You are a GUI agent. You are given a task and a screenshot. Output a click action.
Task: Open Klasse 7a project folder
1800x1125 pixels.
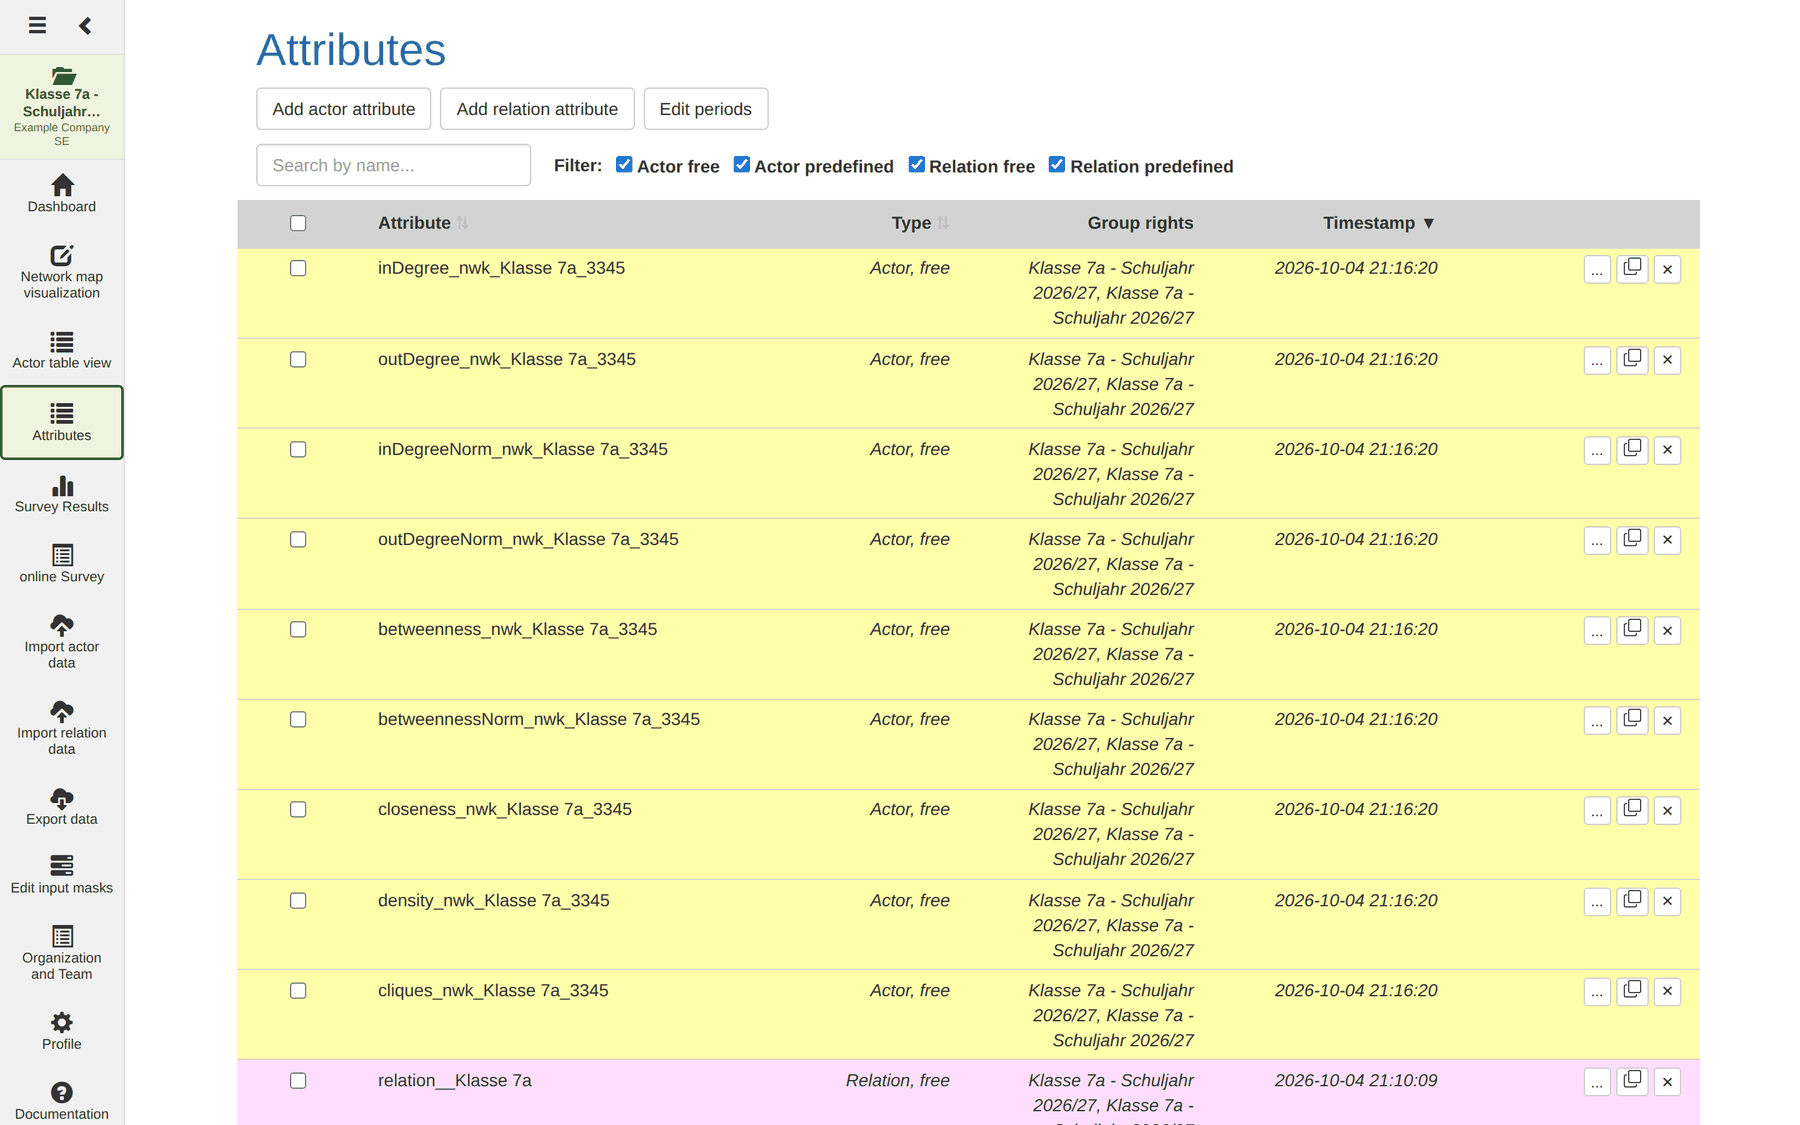[x=62, y=107]
